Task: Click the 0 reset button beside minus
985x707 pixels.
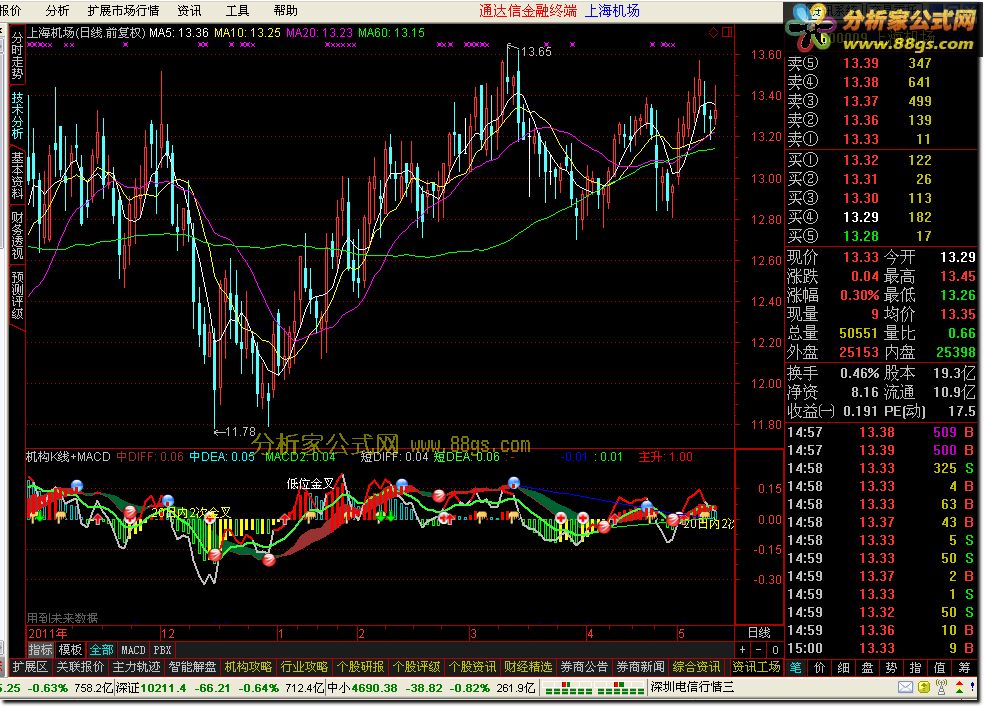Action: (775, 650)
